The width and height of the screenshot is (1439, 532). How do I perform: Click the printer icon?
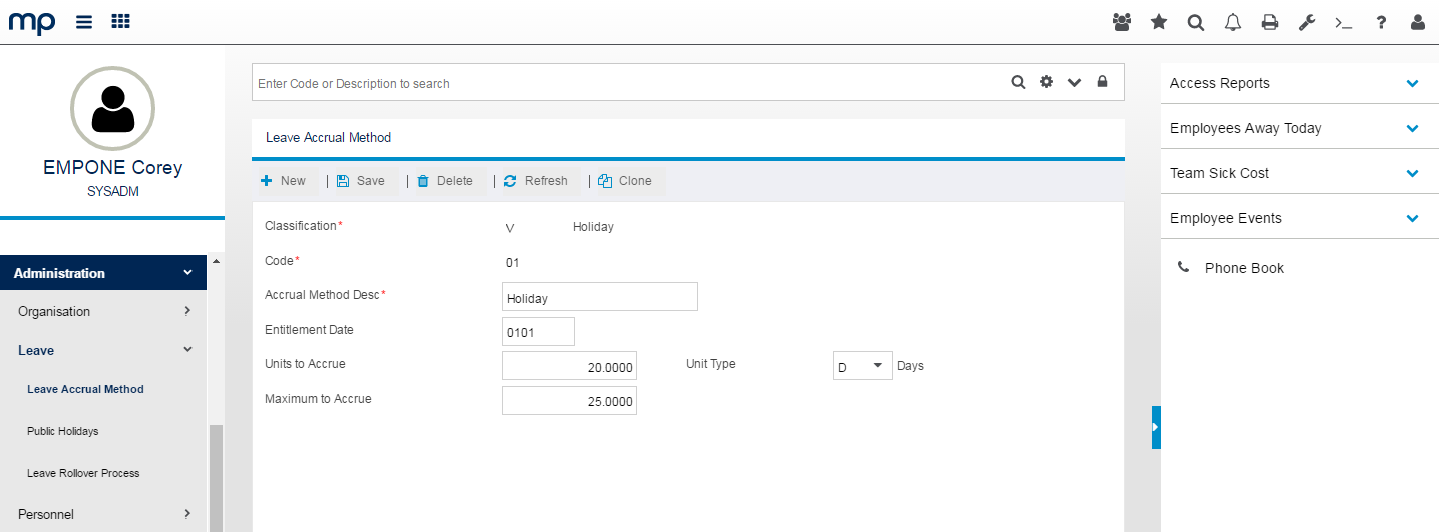coord(1270,22)
